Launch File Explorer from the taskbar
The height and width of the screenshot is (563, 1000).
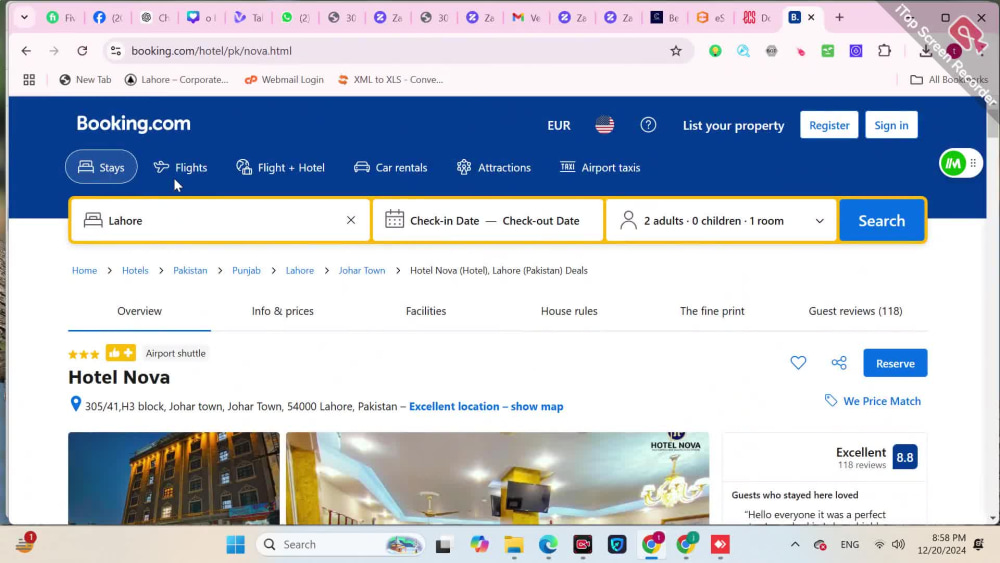tap(514, 545)
